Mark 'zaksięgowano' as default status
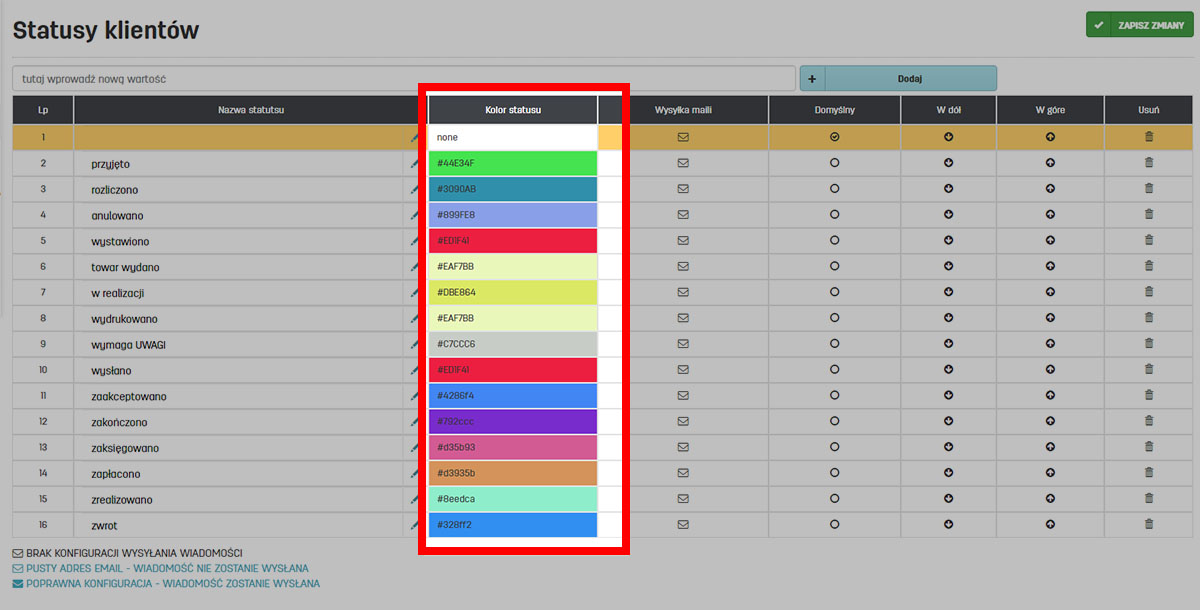This screenshot has width=1200, height=610. pos(834,447)
